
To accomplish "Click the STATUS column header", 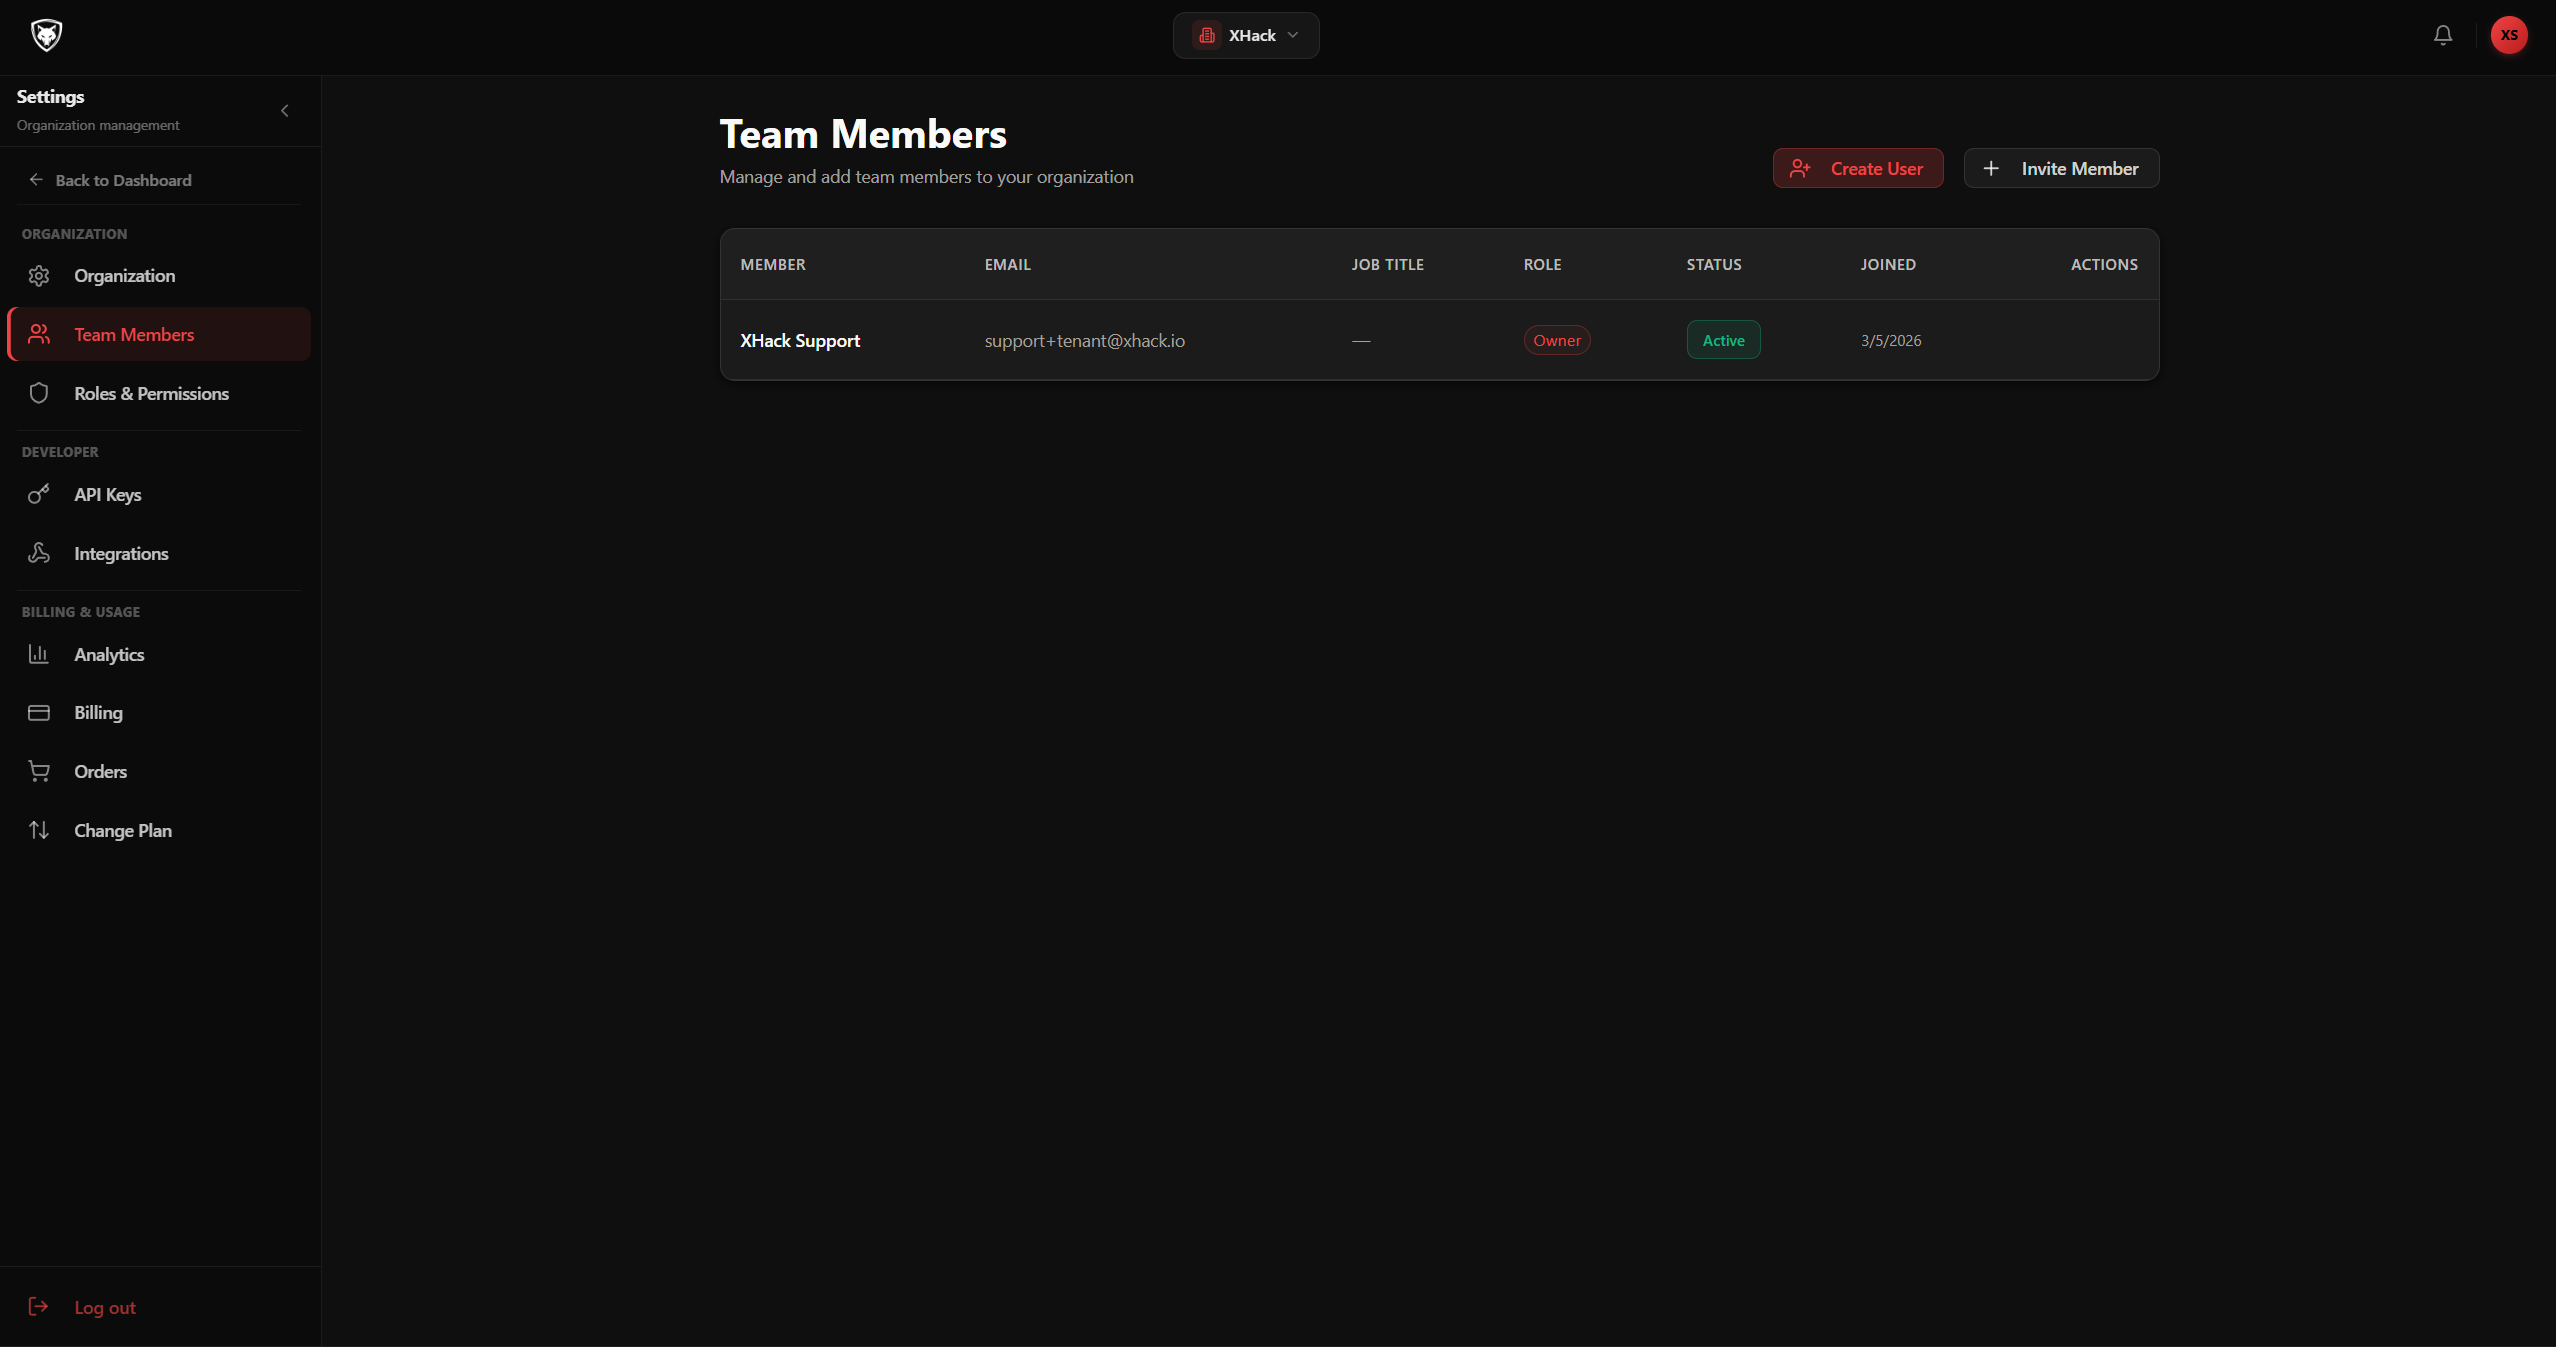I will tap(1714, 265).
